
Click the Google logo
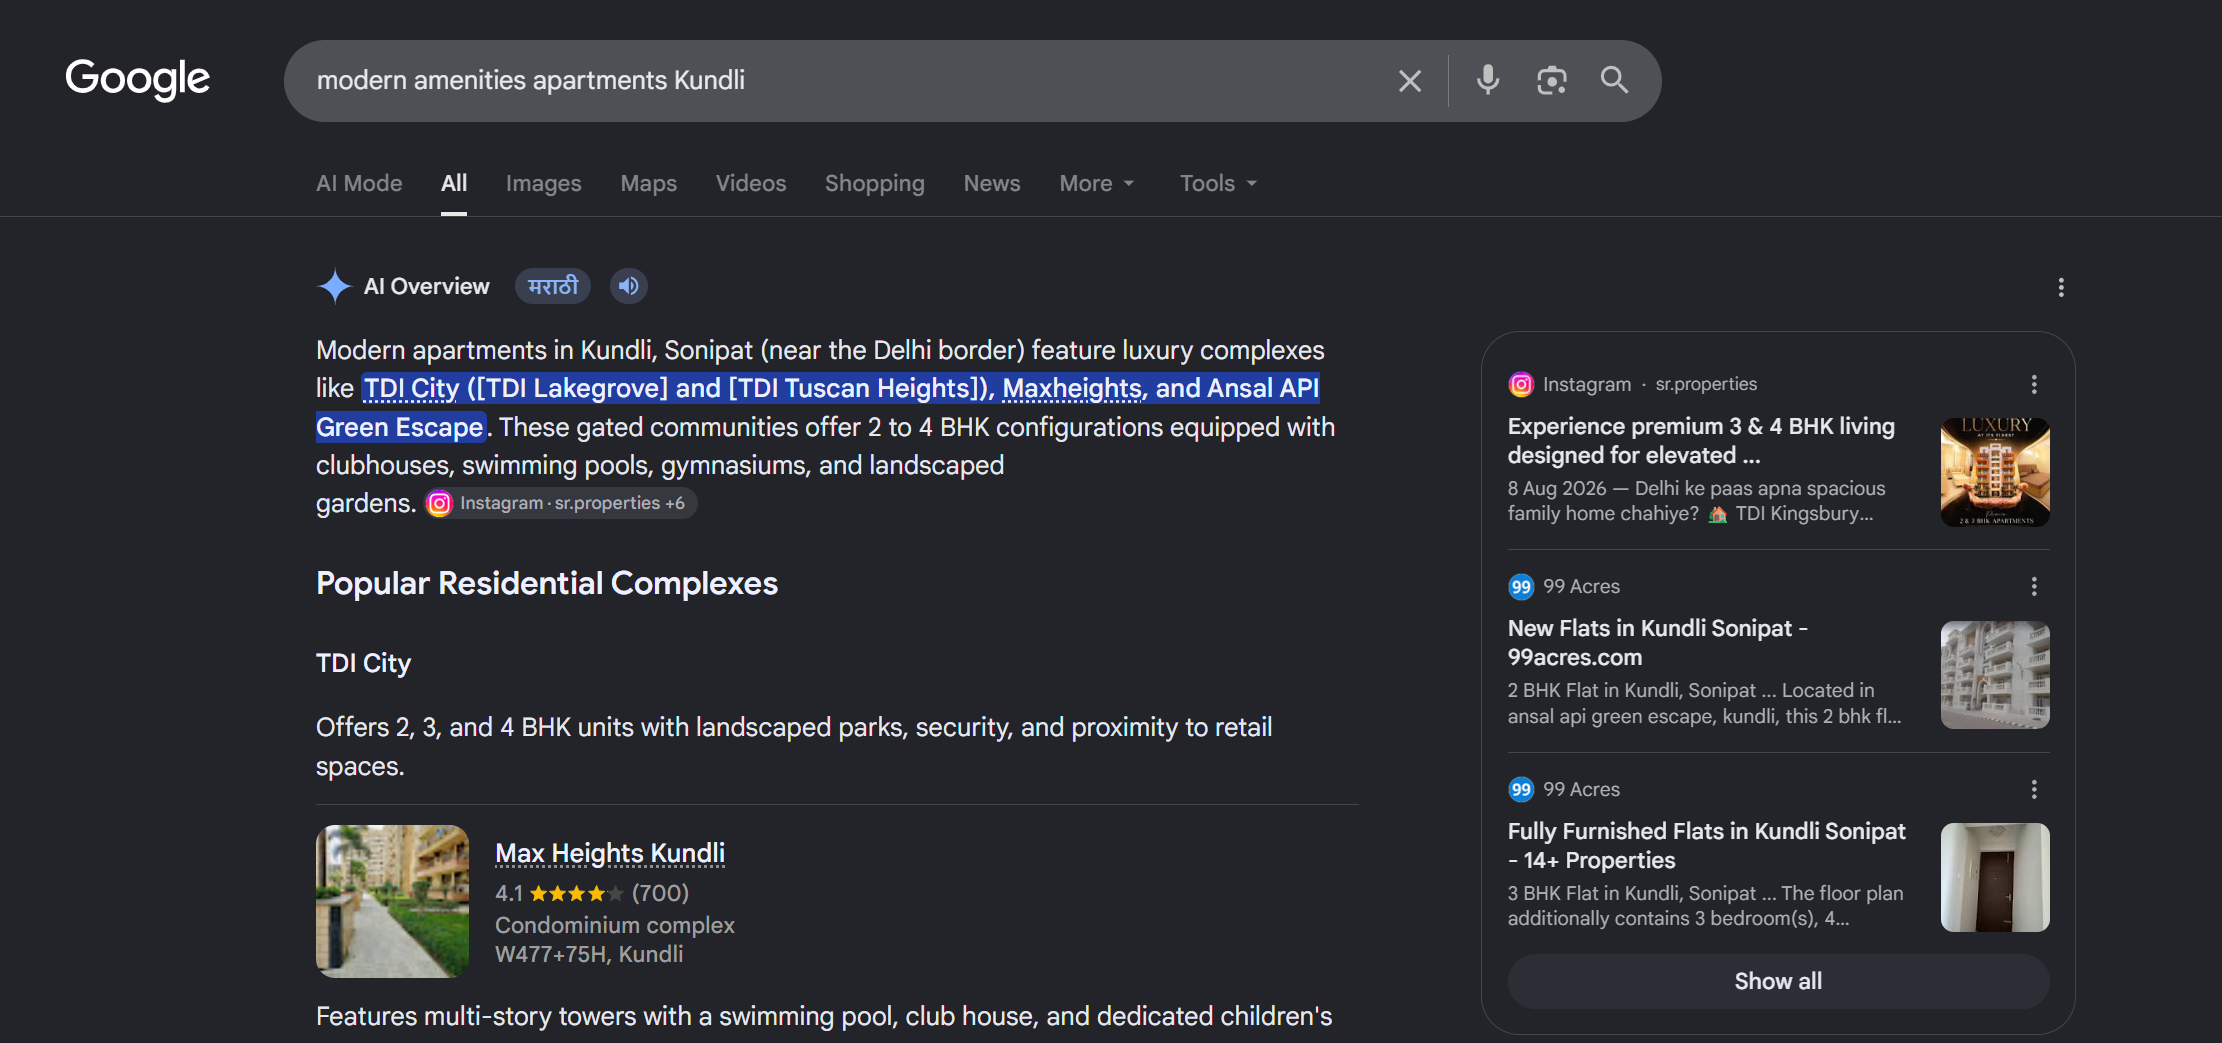pos(138,79)
